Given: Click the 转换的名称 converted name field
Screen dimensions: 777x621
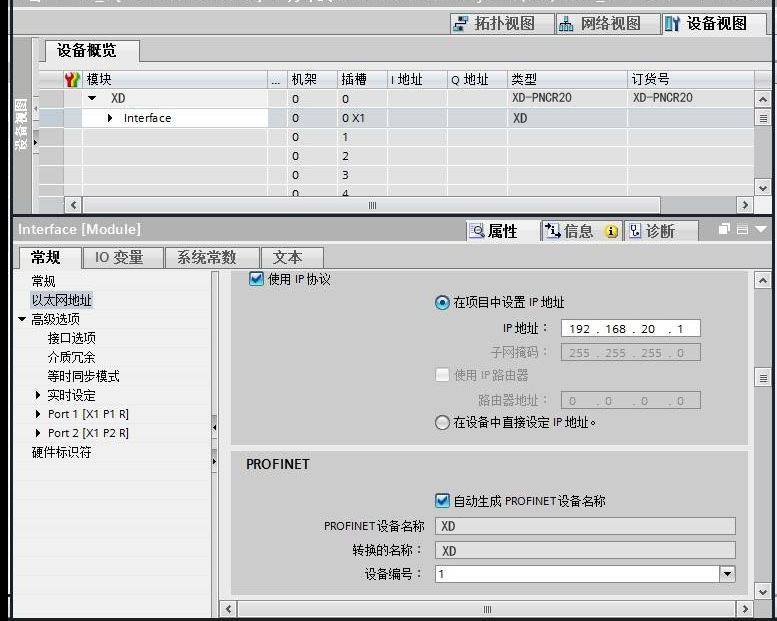Looking at the screenshot, I should pyautogui.click(x=585, y=550).
